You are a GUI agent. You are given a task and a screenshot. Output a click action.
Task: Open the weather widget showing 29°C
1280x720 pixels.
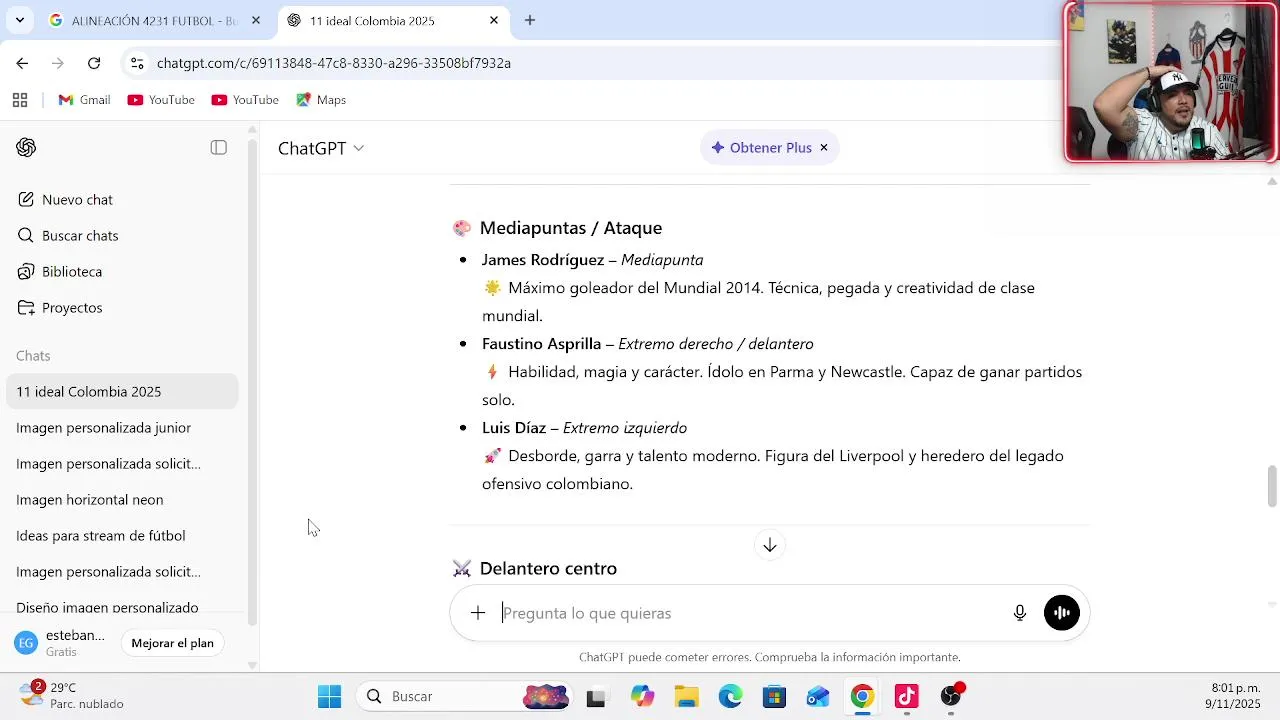click(x=72, y=696)
